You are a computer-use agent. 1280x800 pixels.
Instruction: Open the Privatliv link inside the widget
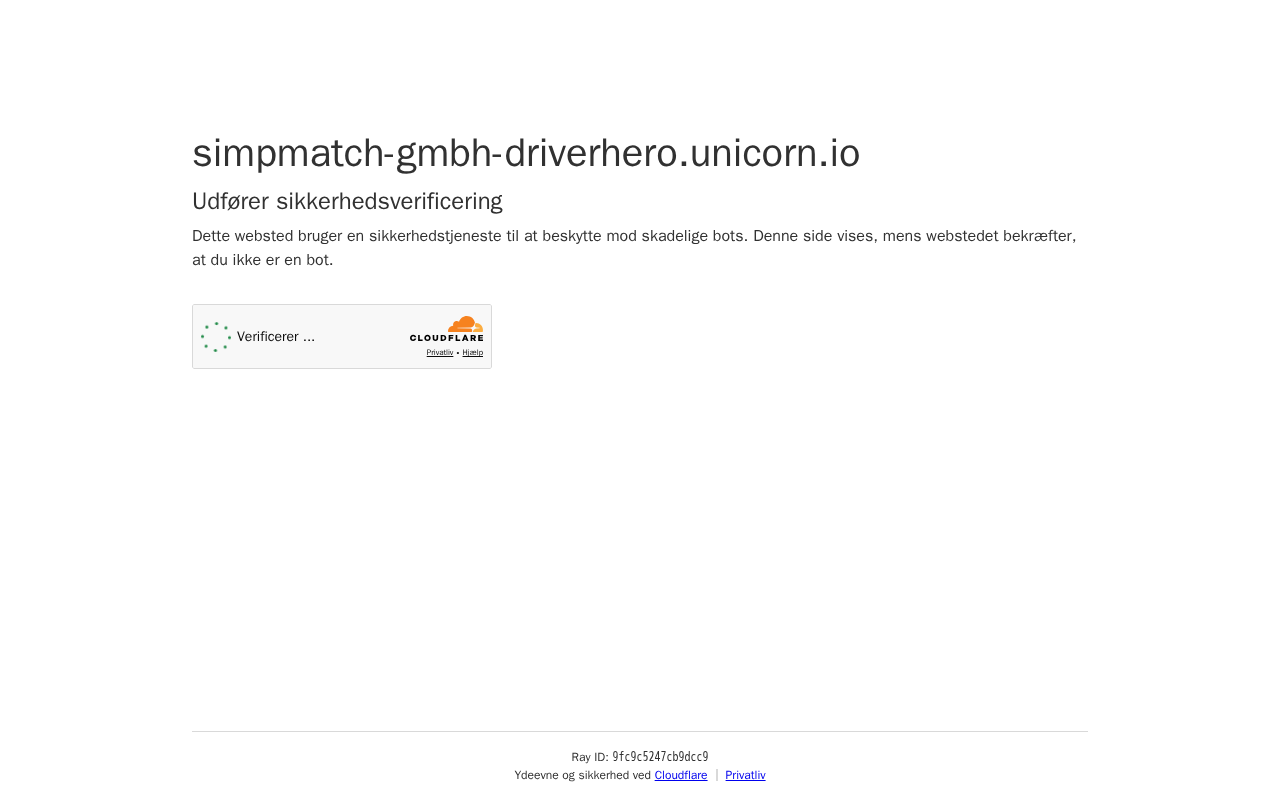click(x=440, y=352)
